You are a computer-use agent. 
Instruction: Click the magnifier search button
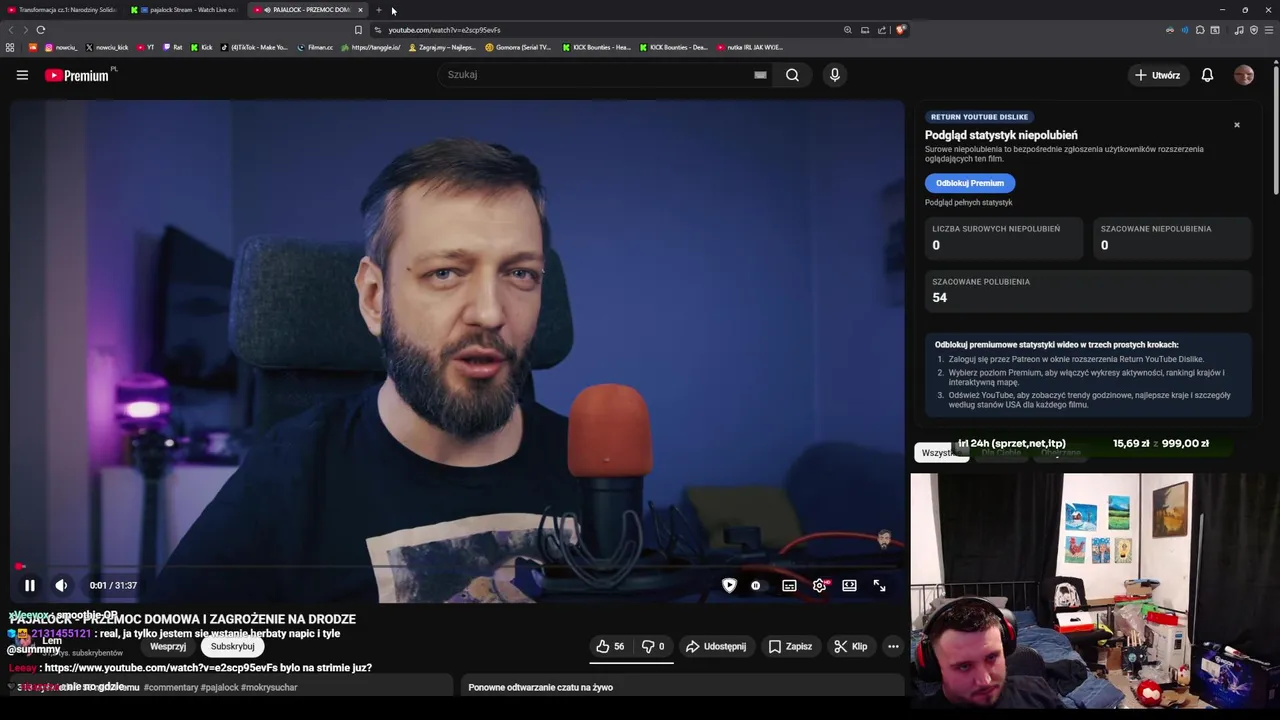pyautogui.click(x=792, y=75)
